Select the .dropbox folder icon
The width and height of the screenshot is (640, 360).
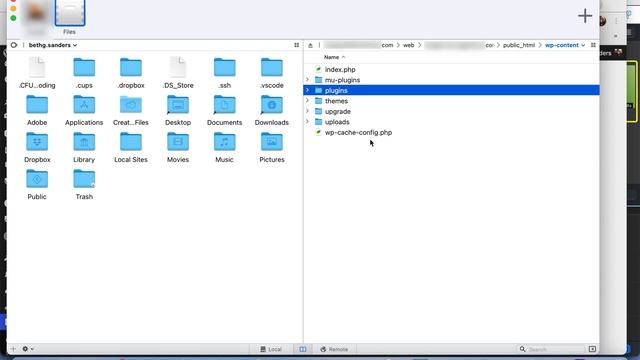pyautogui.click(x=131, y=67)
